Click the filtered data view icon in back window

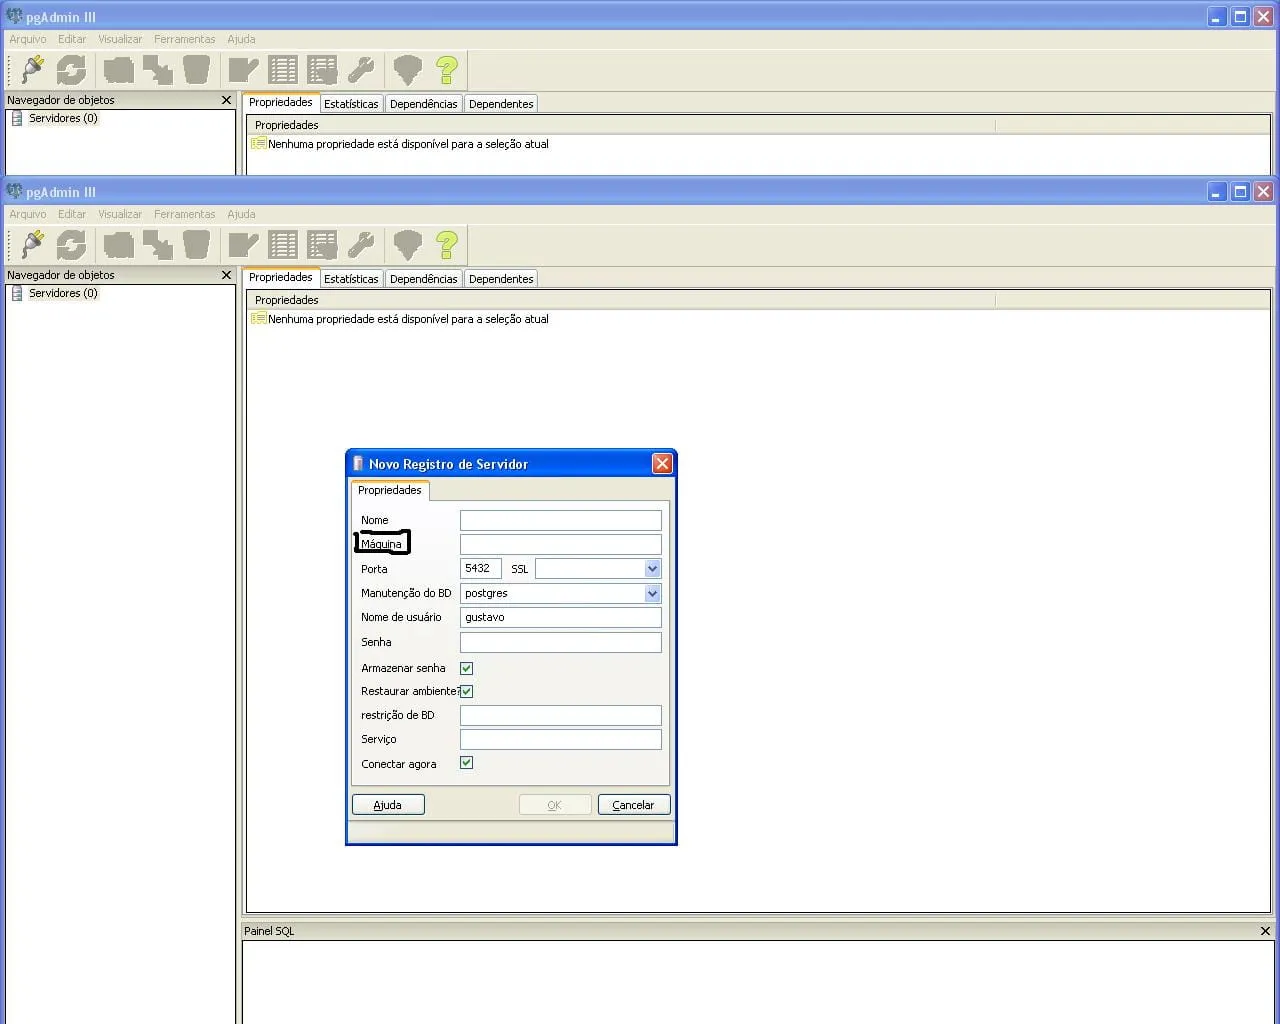tap(322, 69)
